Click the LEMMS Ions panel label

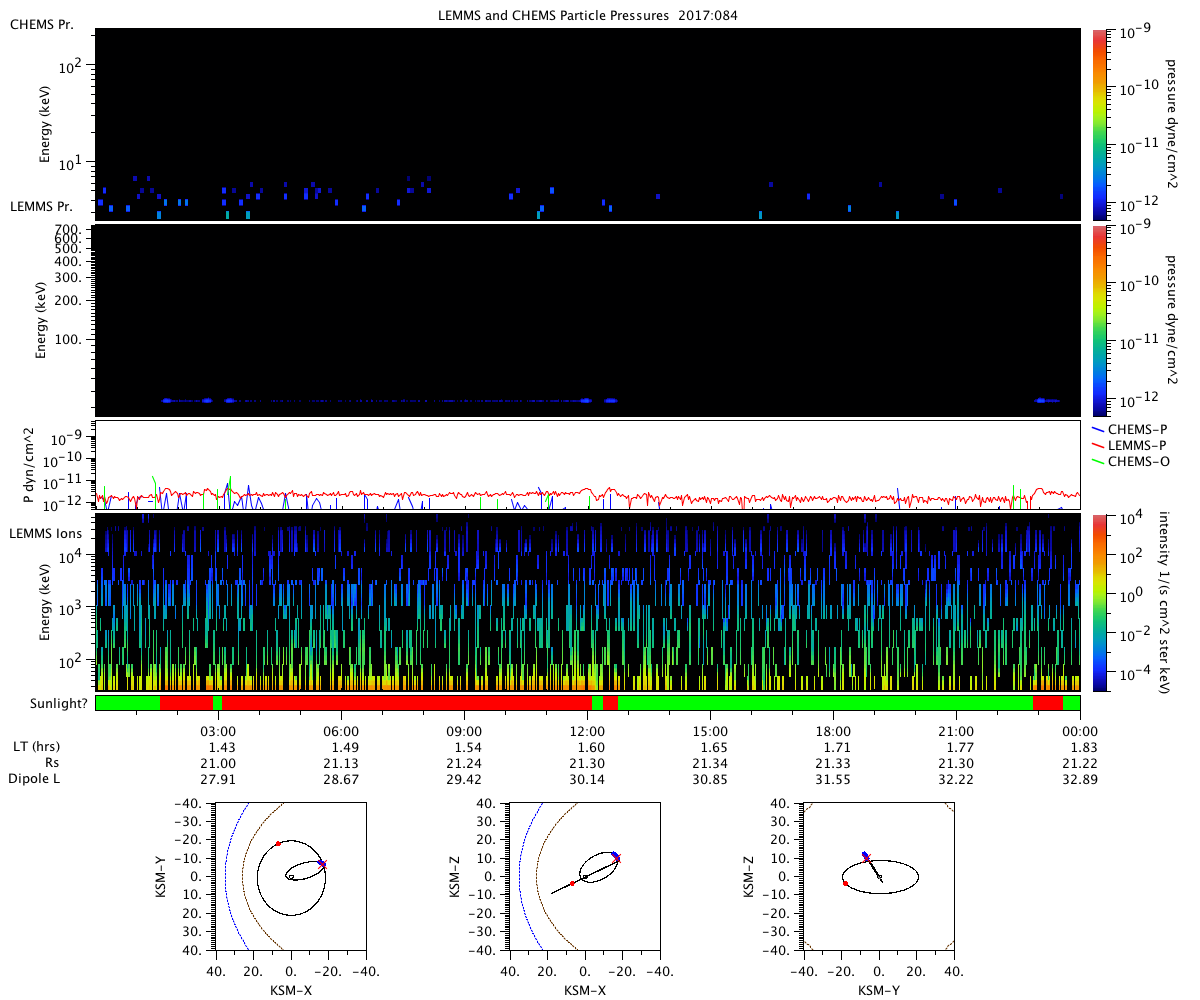click(47, 533)
